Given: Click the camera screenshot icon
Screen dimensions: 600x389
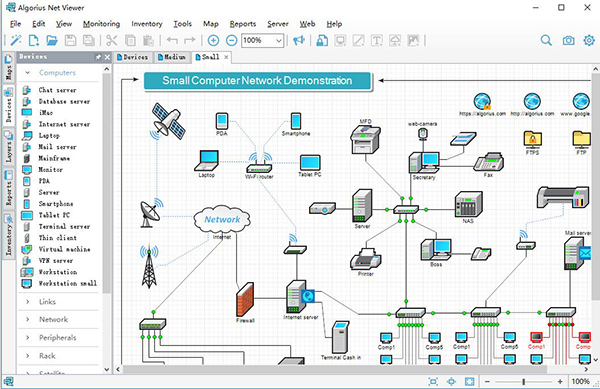Looking at the screenshot, I should coord(568,40).
